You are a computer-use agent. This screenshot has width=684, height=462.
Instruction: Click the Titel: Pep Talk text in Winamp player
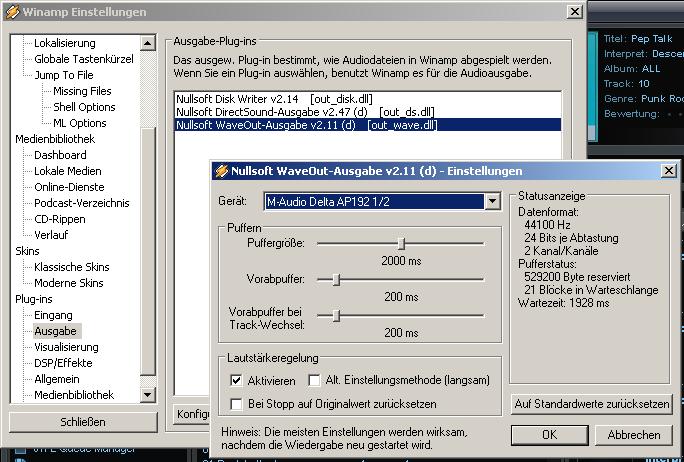638,39
